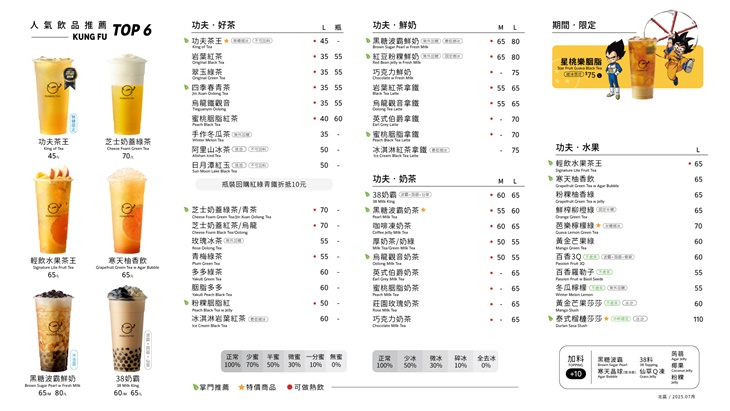Select the 寒天柚香飲 cup photo
Viewport: 730px width, 411px height.
(127, 212)
